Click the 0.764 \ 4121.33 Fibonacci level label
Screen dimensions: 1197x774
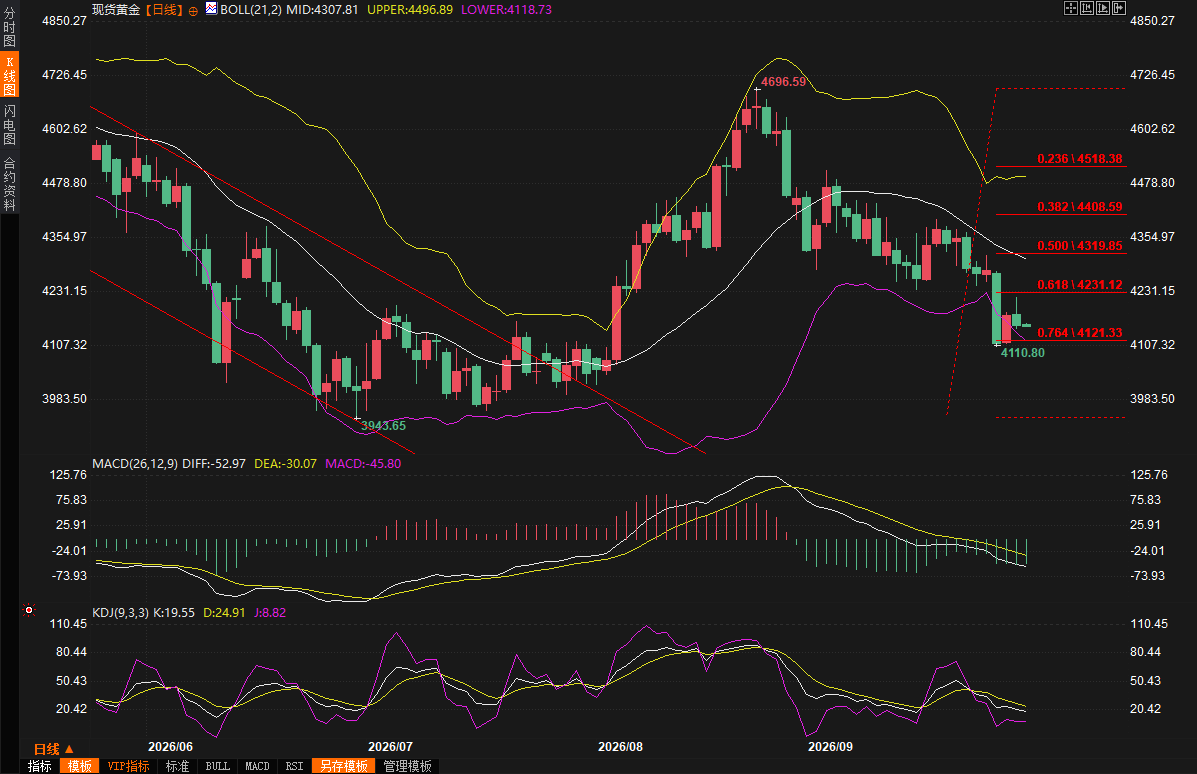tap(1079, 333)
